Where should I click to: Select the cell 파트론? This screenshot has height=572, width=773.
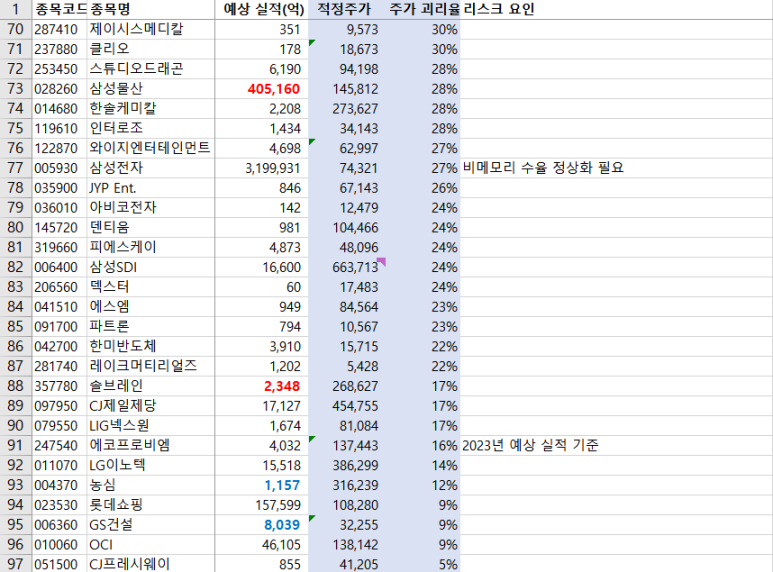point(151,327)
